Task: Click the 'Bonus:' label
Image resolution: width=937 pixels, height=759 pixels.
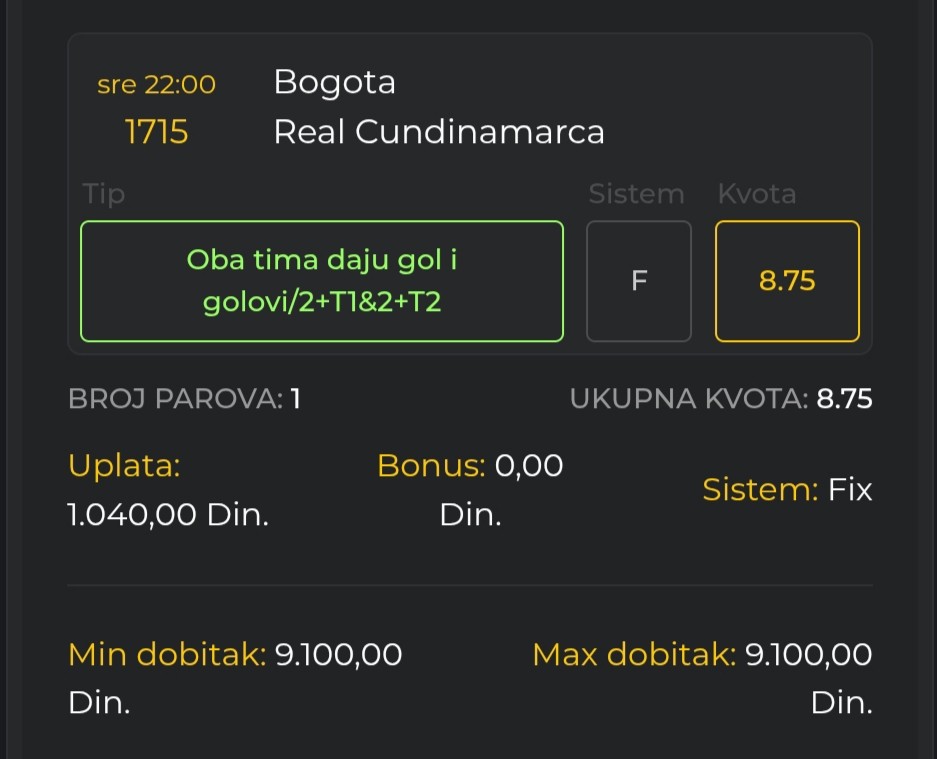Action: [430, 465]
